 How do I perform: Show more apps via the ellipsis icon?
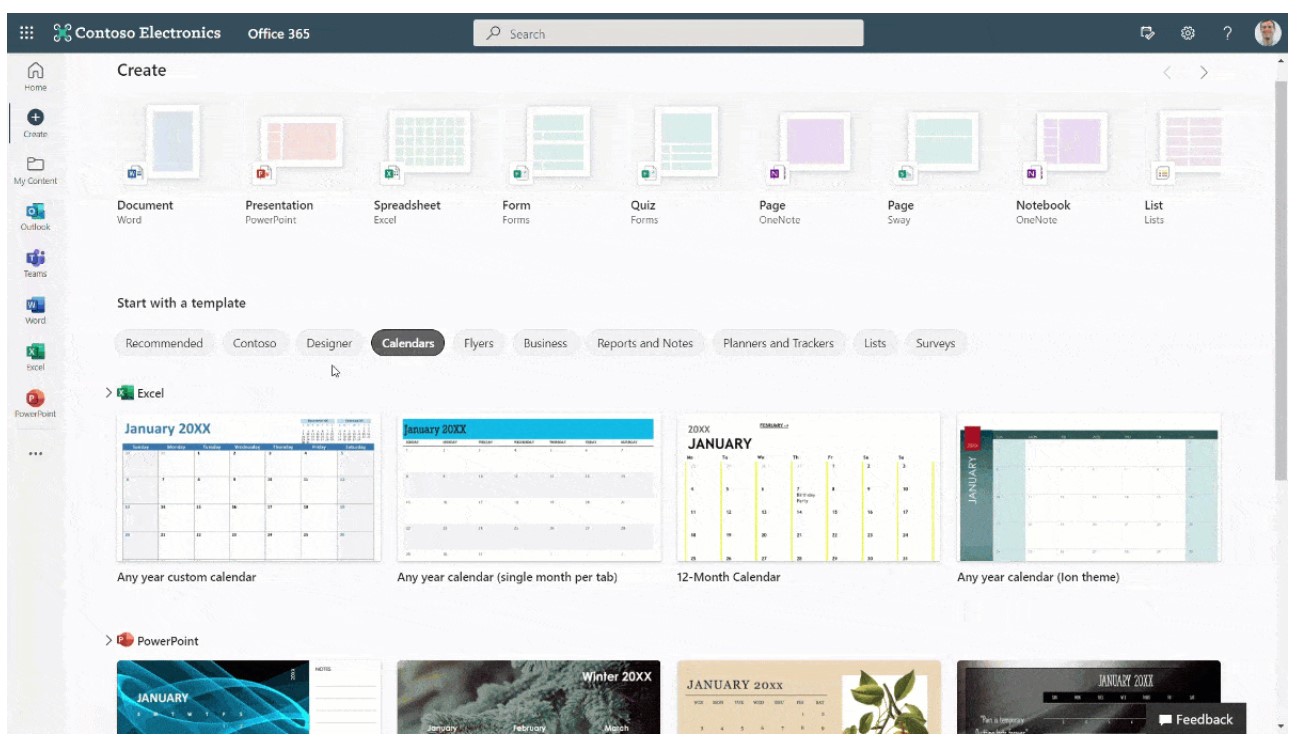(36, 453)
